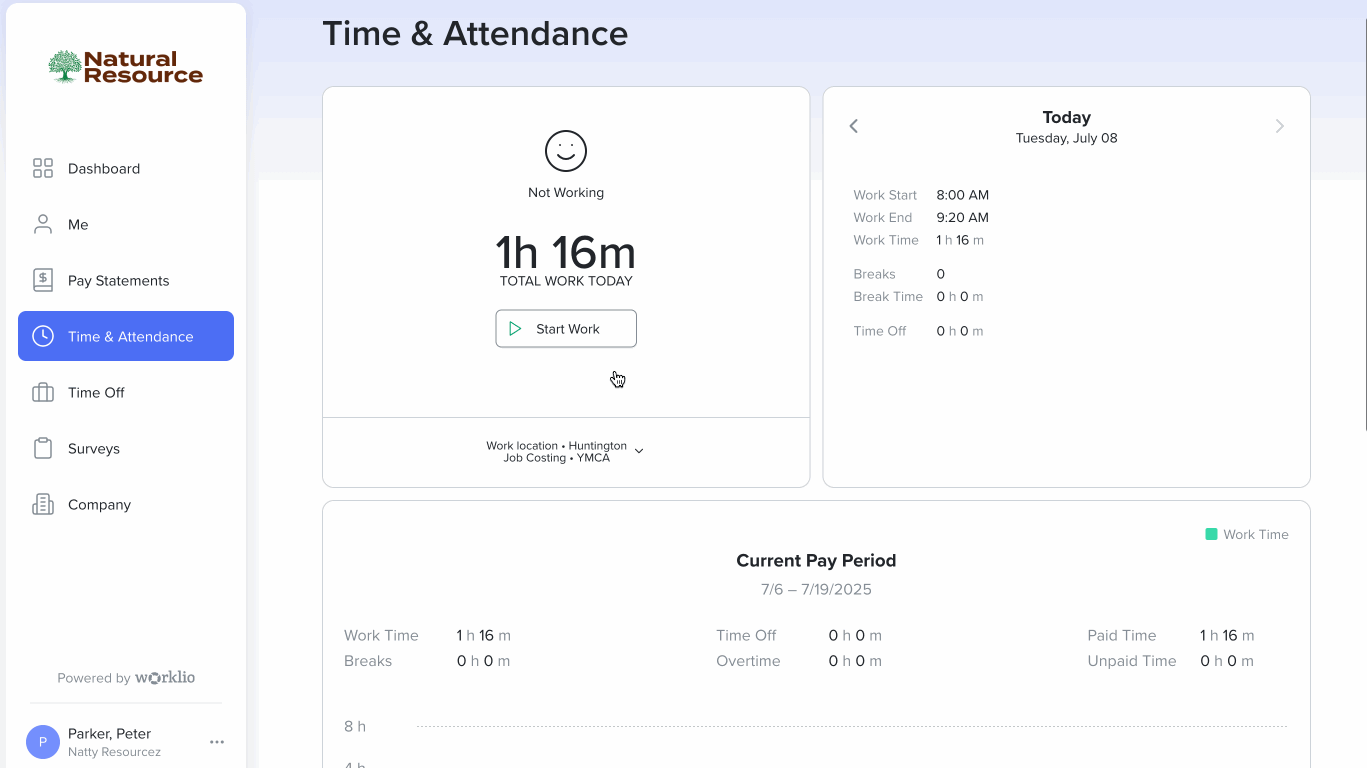Open the Parker, Peter ellipsis menu
Screen dimensions: 1367x768
(x=217, y=742)
